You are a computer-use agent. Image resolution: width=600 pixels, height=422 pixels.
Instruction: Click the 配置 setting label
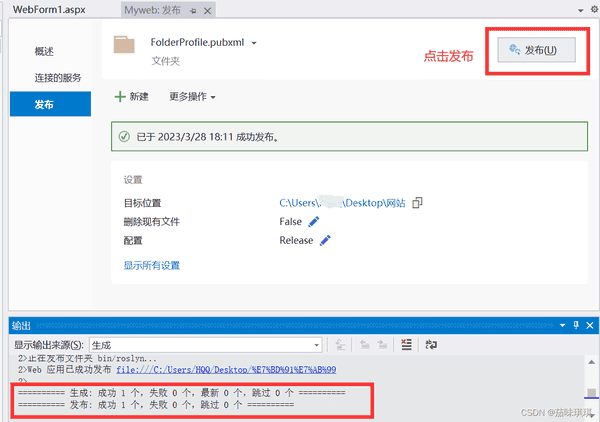coord(133,241)
